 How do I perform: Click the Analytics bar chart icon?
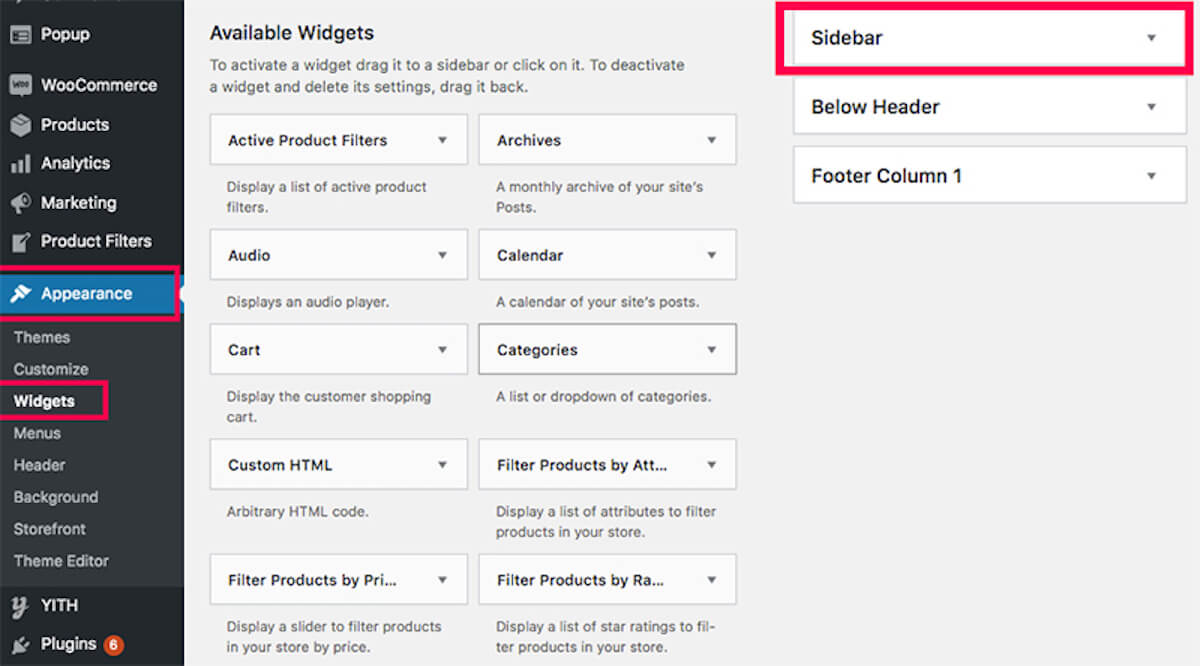point(20,164)
